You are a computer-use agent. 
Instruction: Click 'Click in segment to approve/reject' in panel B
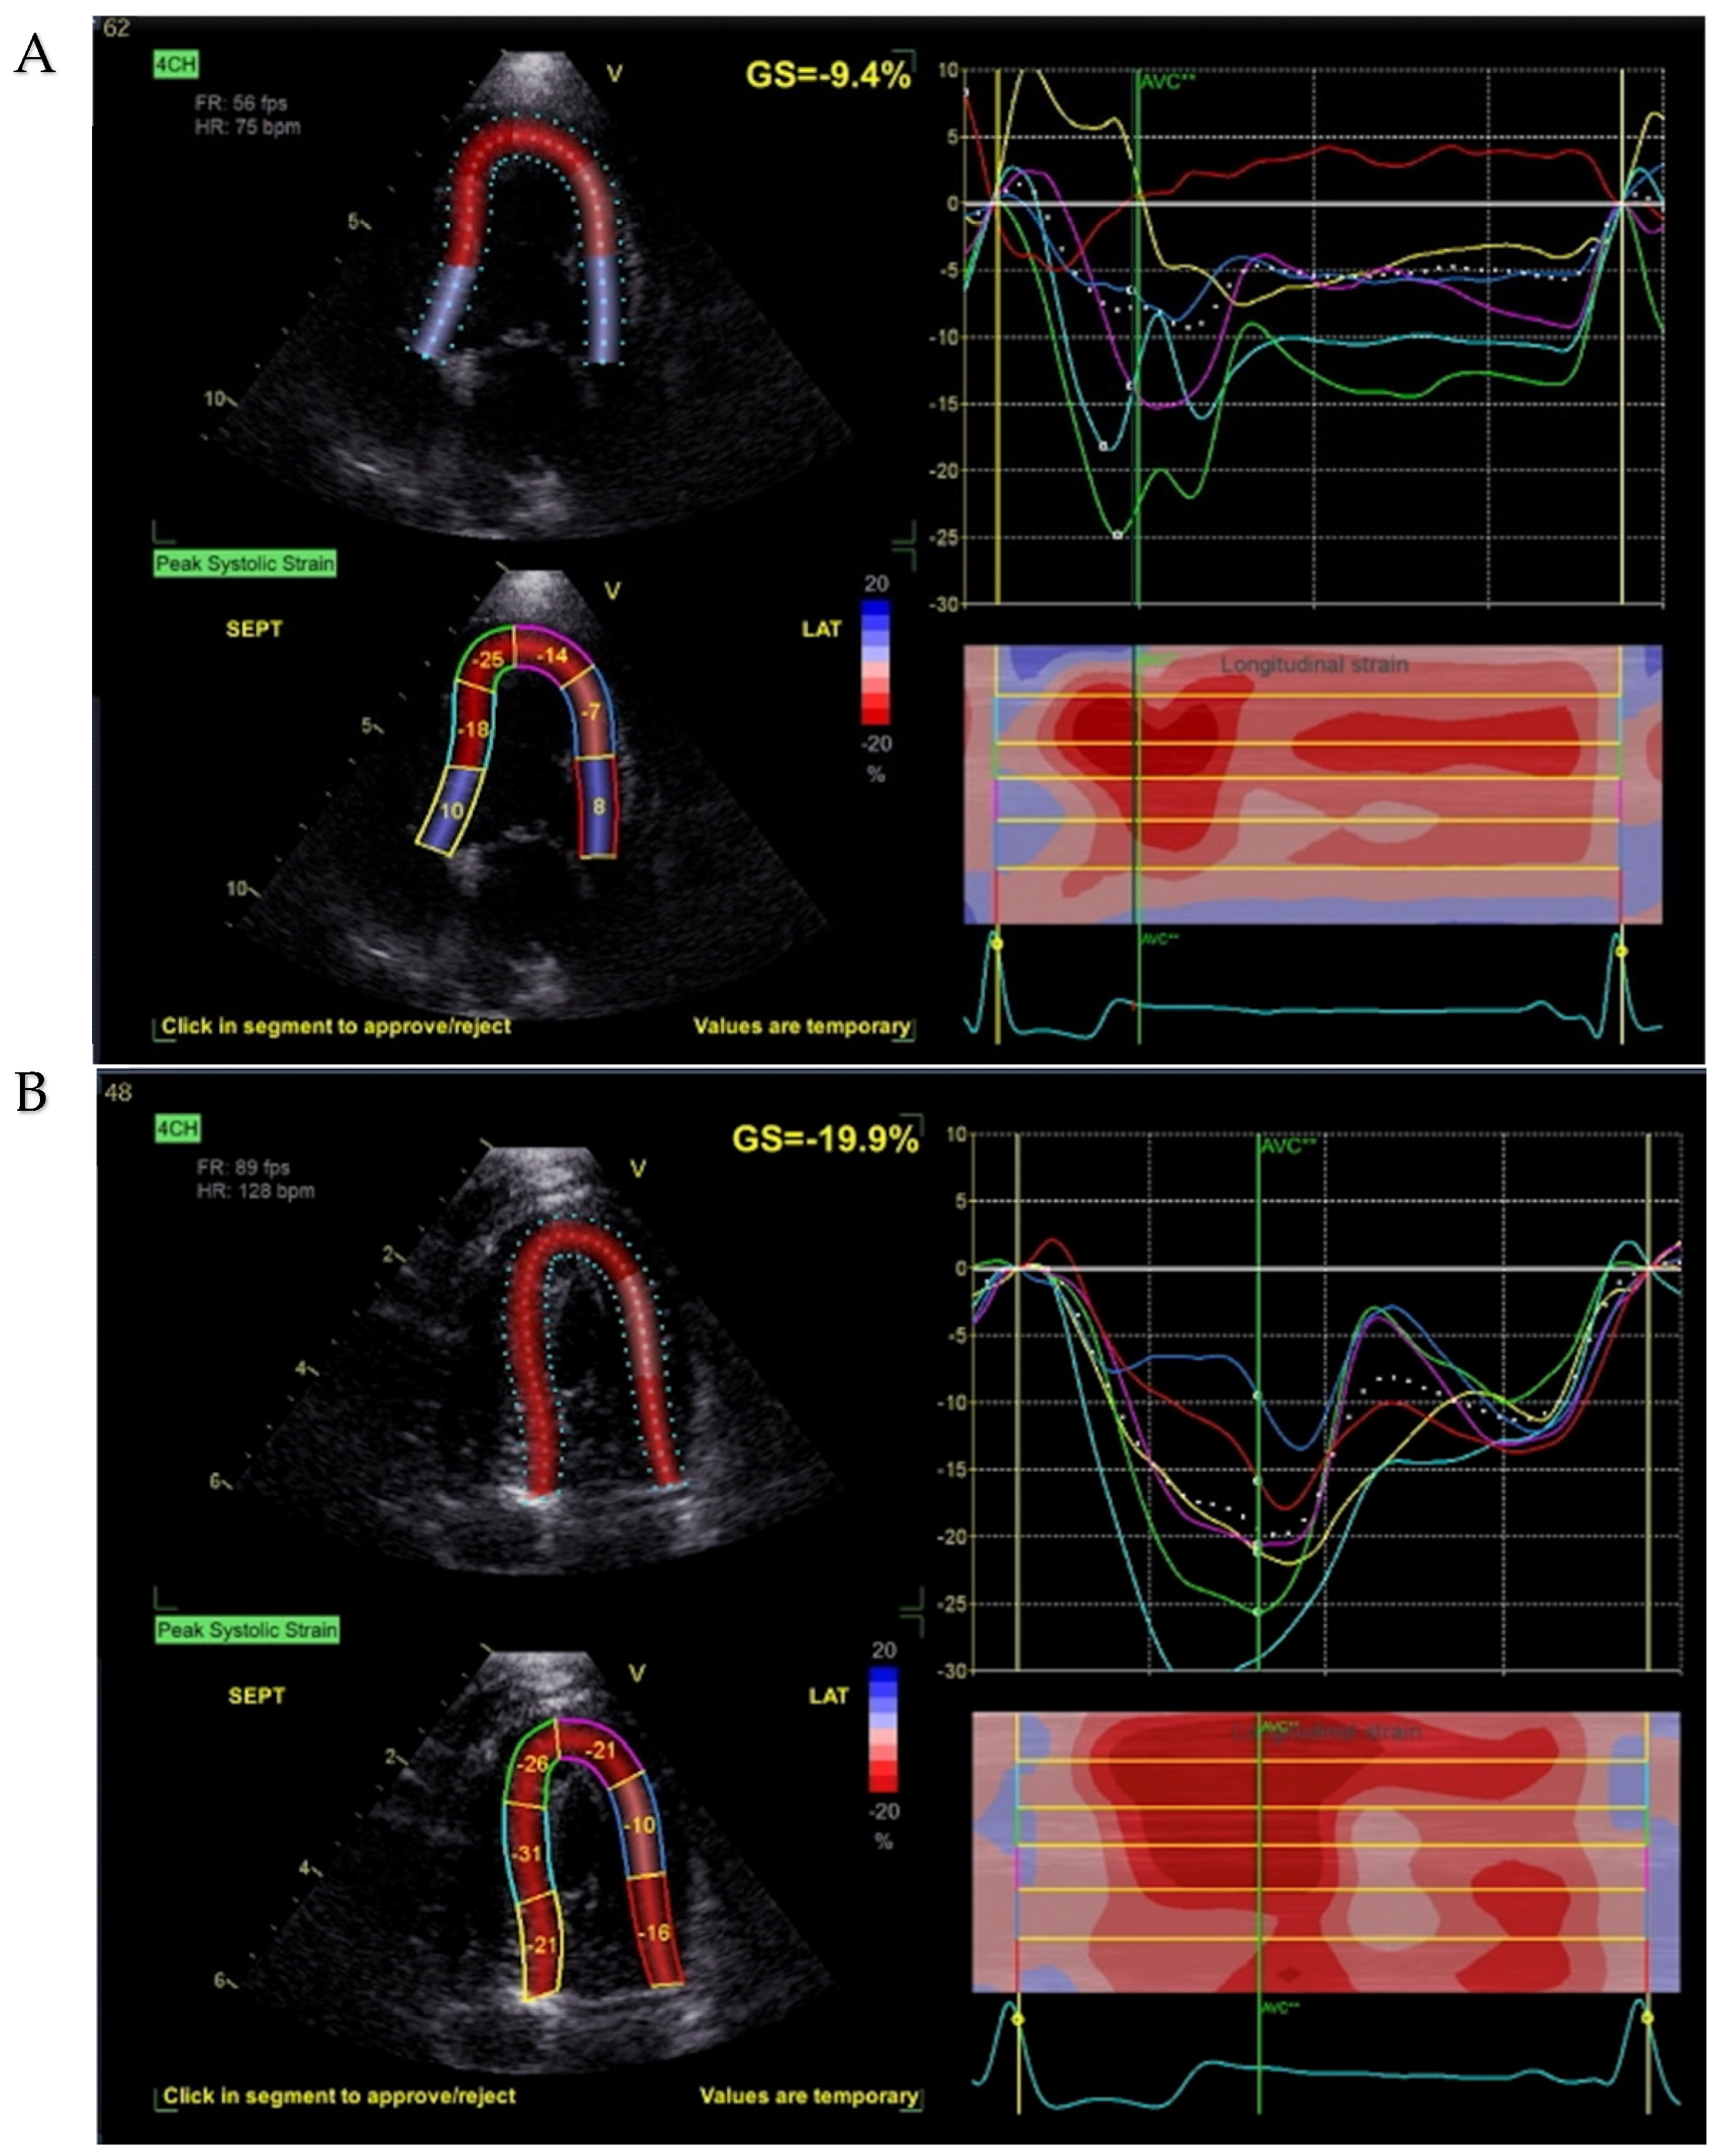pyautogui.click(x=339, y=2095)
